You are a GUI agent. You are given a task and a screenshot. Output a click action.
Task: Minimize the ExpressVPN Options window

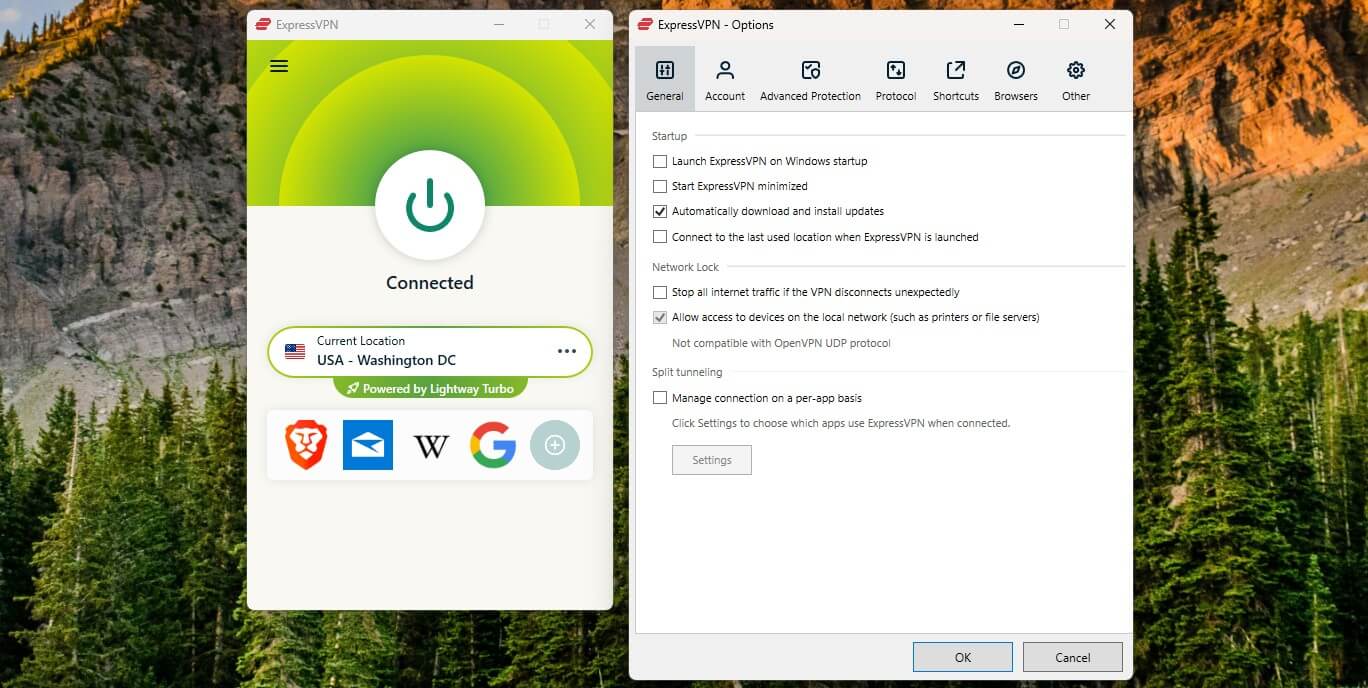tap(1017, 25)
